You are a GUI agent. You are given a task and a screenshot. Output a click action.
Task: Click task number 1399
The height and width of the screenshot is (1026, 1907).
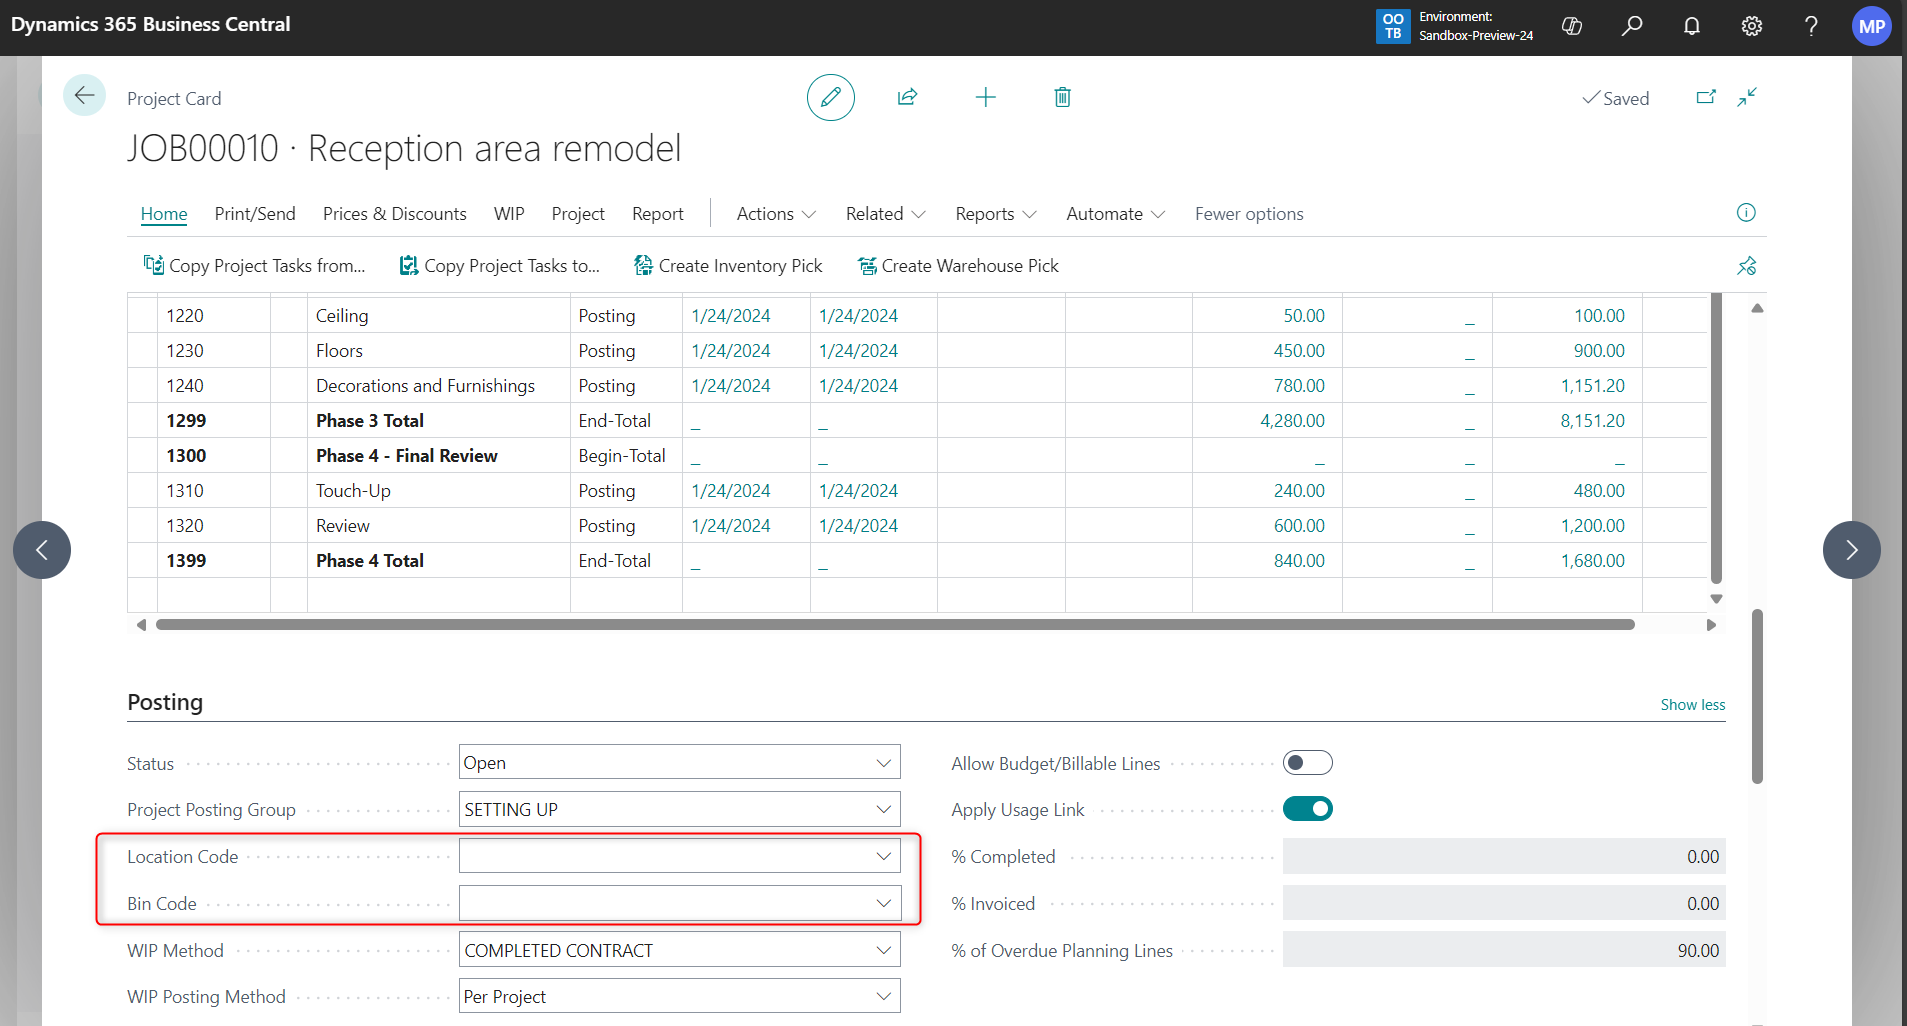coord(186,561)
